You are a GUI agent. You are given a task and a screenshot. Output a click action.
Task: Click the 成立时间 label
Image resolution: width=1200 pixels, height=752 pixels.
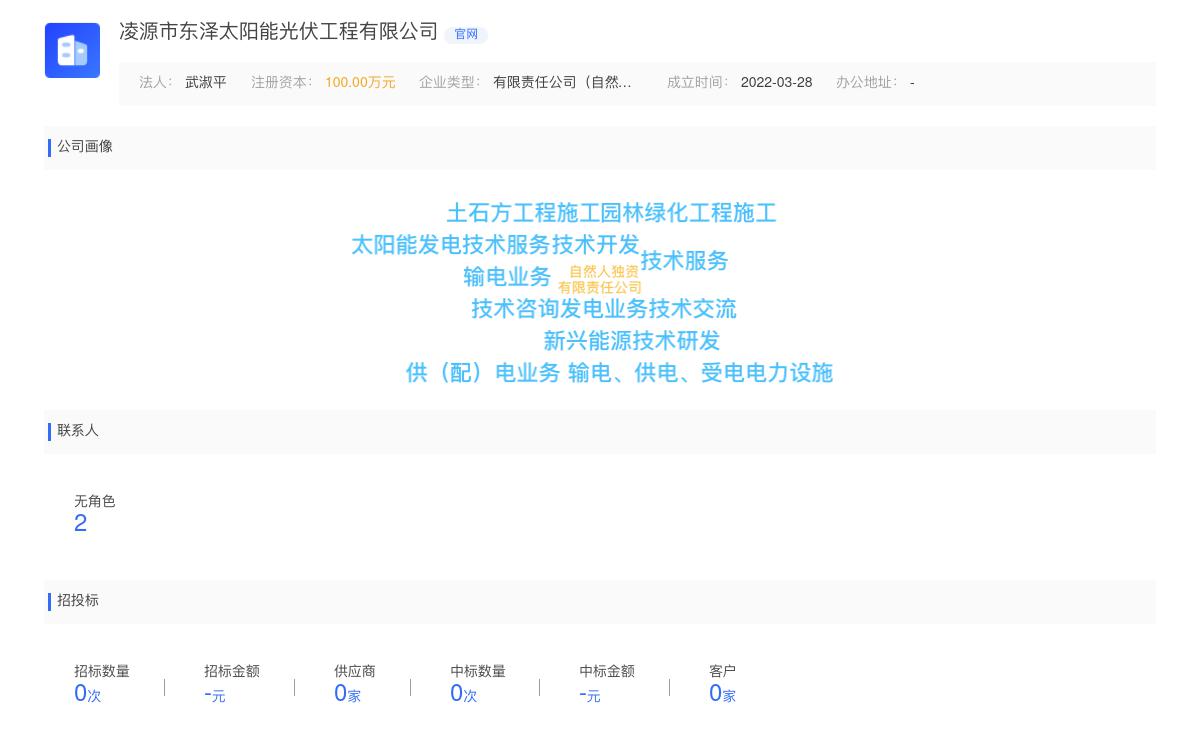coord(697,83)
